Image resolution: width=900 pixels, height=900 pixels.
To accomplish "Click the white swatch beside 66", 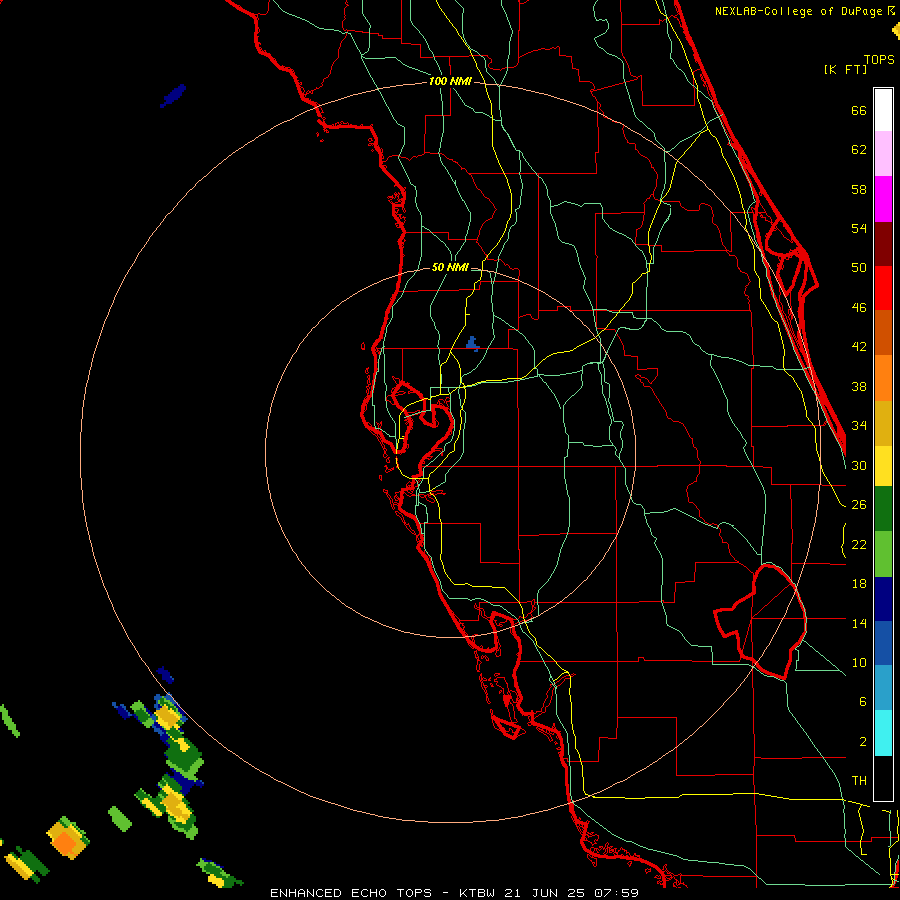I will click(883, 110).
